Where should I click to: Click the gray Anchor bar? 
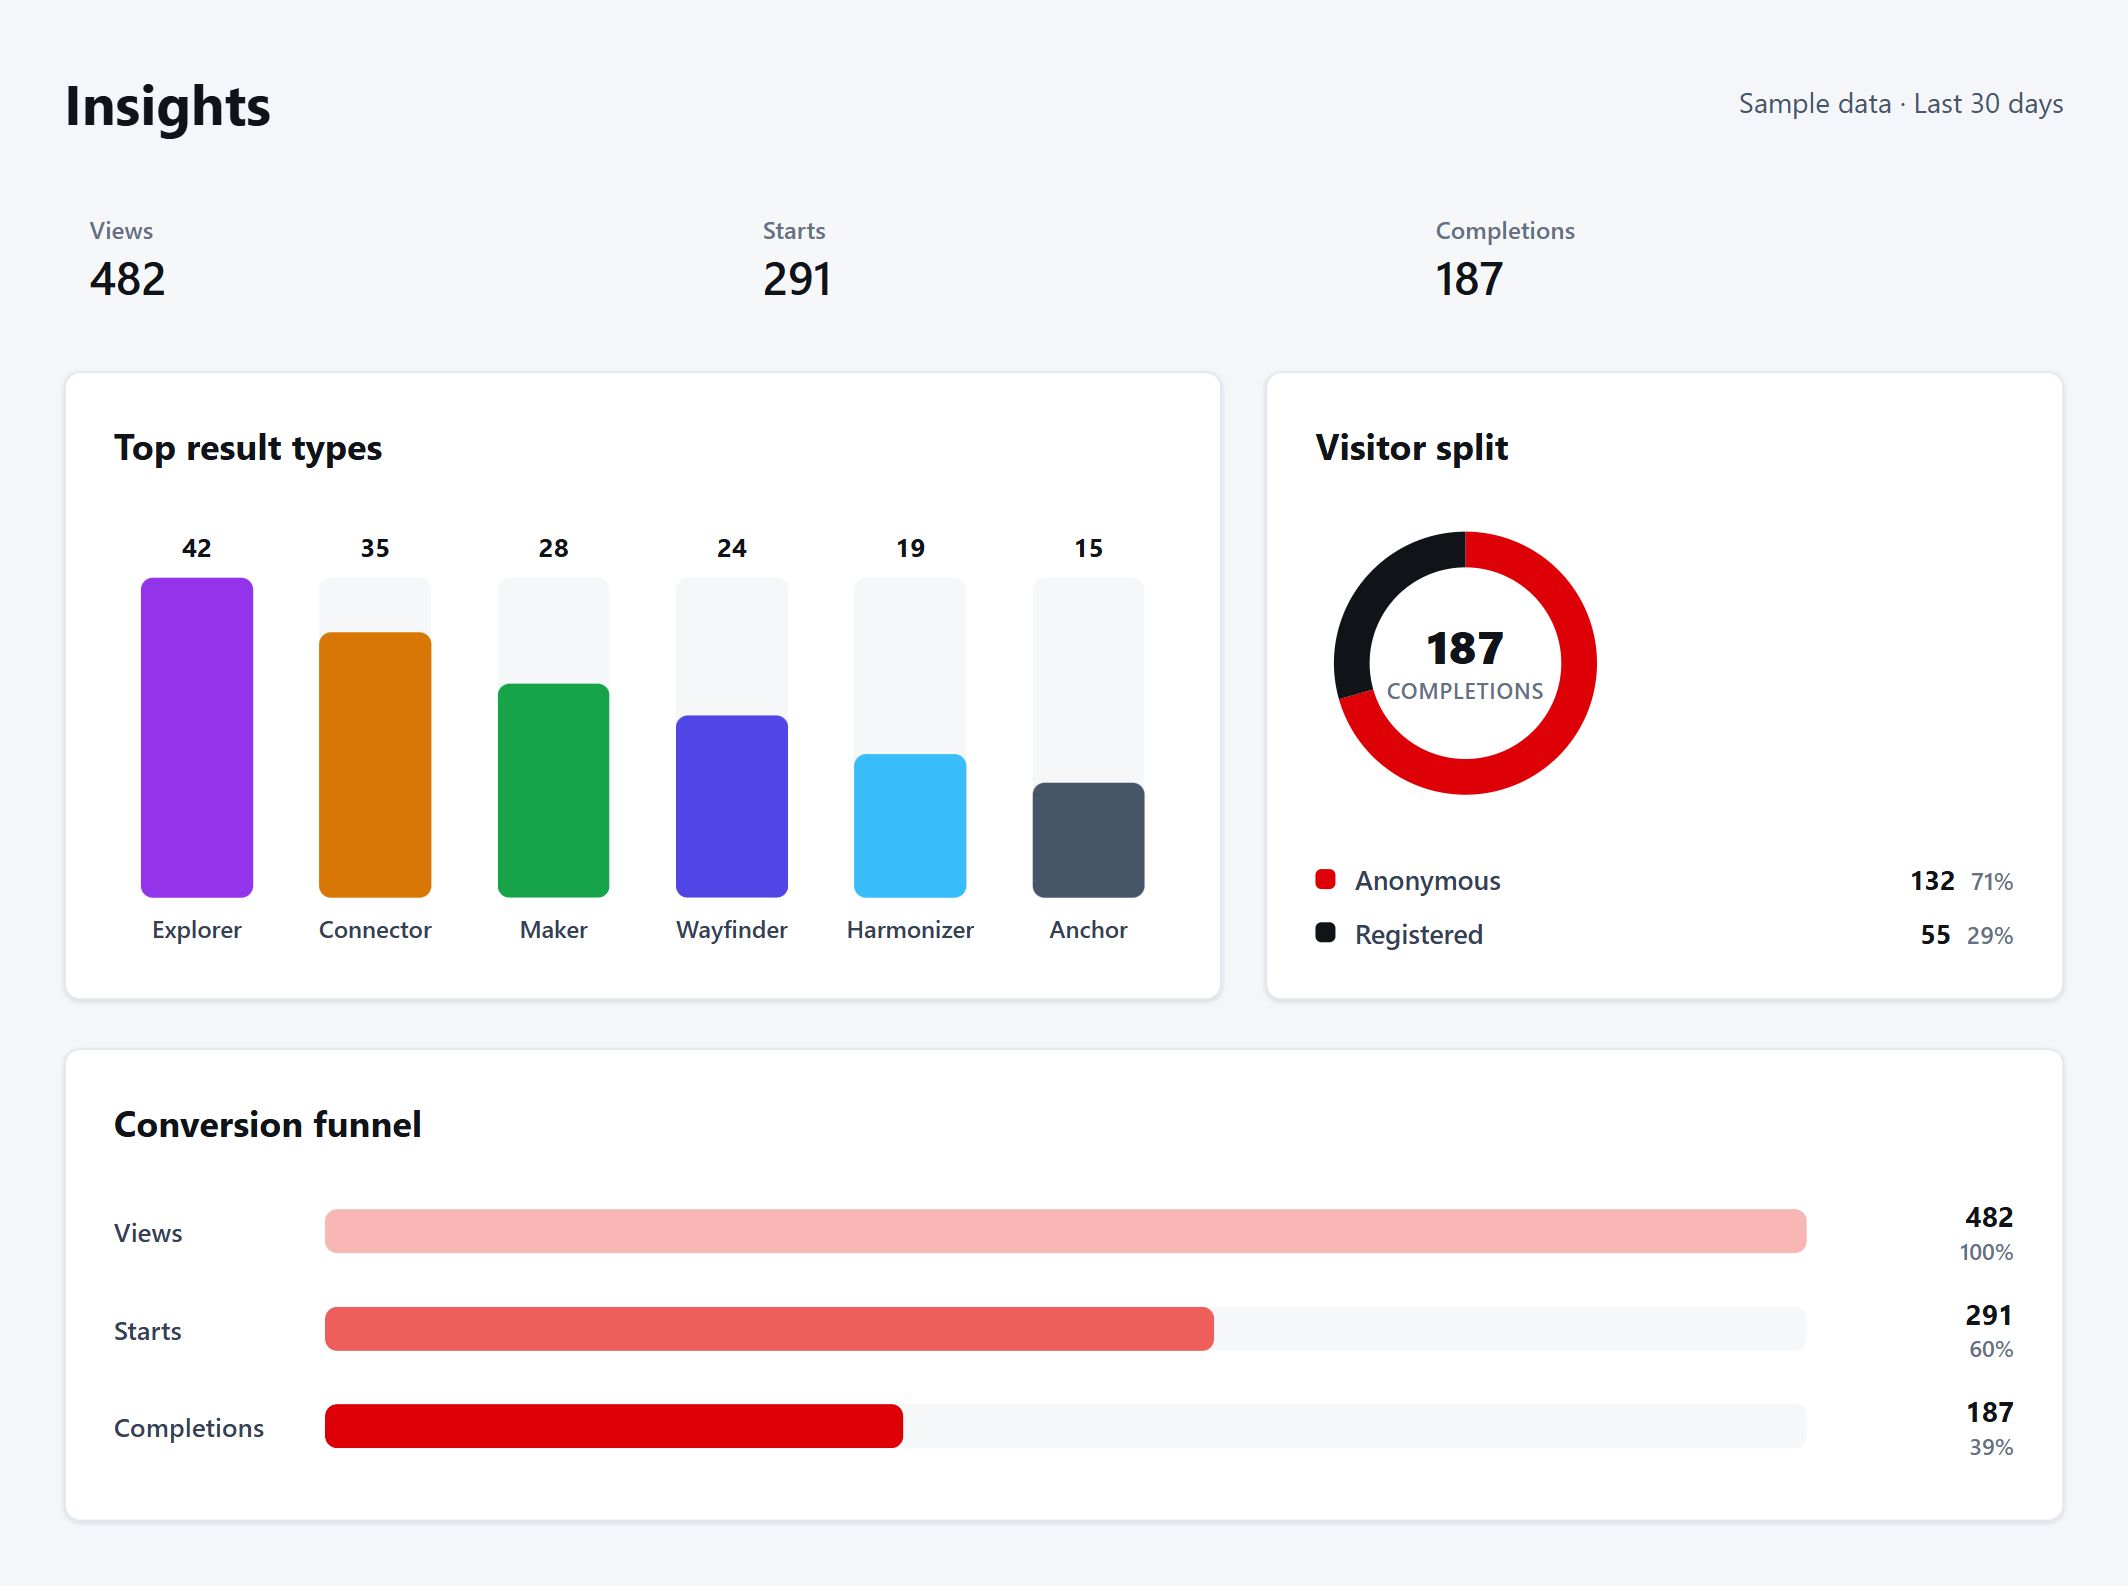pyautogui.click(x=1088, y=840)
